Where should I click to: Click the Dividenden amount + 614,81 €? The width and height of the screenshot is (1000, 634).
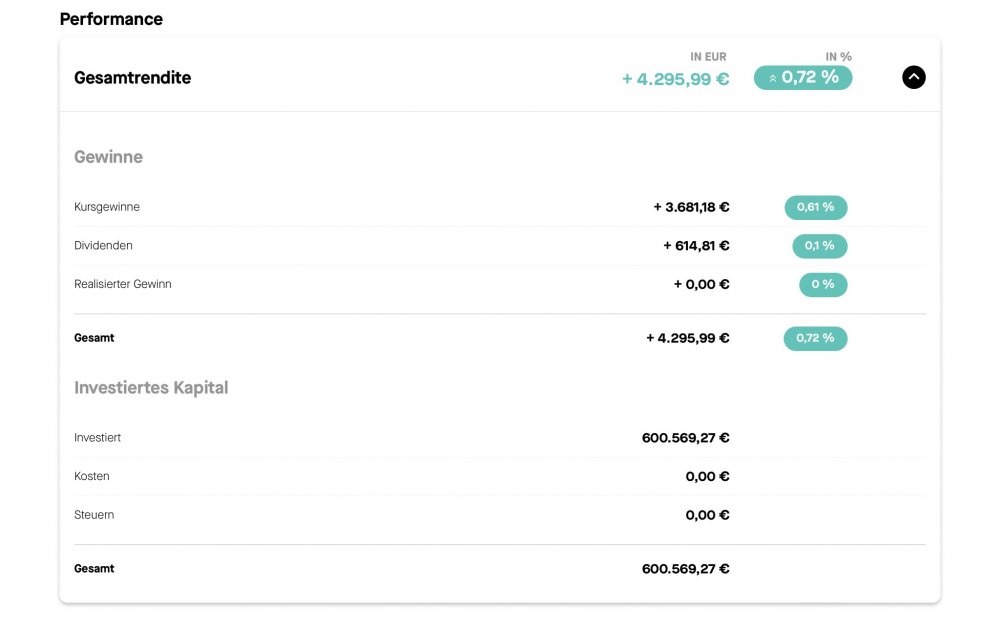[x=696, y=246]
